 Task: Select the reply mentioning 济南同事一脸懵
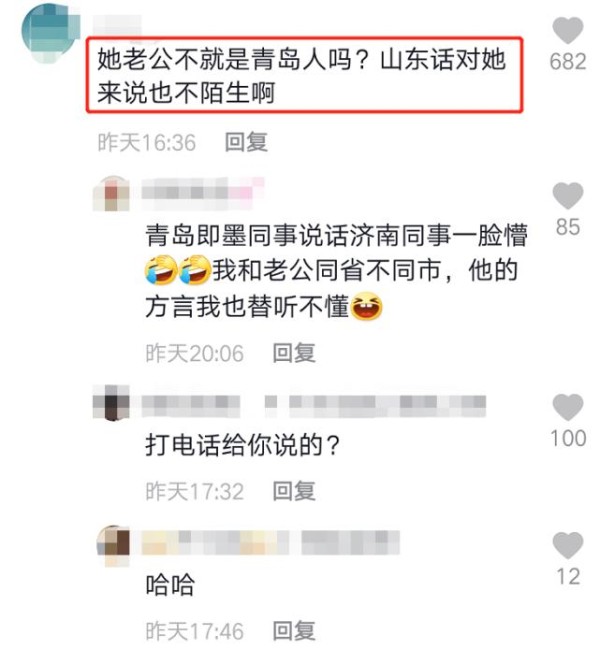336,271
